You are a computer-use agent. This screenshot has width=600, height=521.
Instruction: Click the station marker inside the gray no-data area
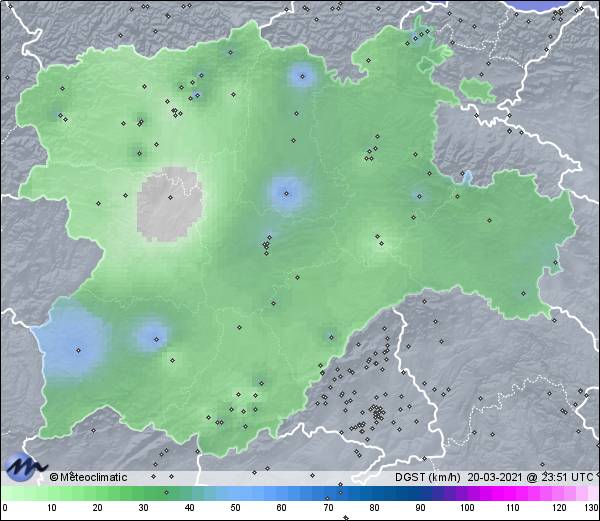point(170,197)
